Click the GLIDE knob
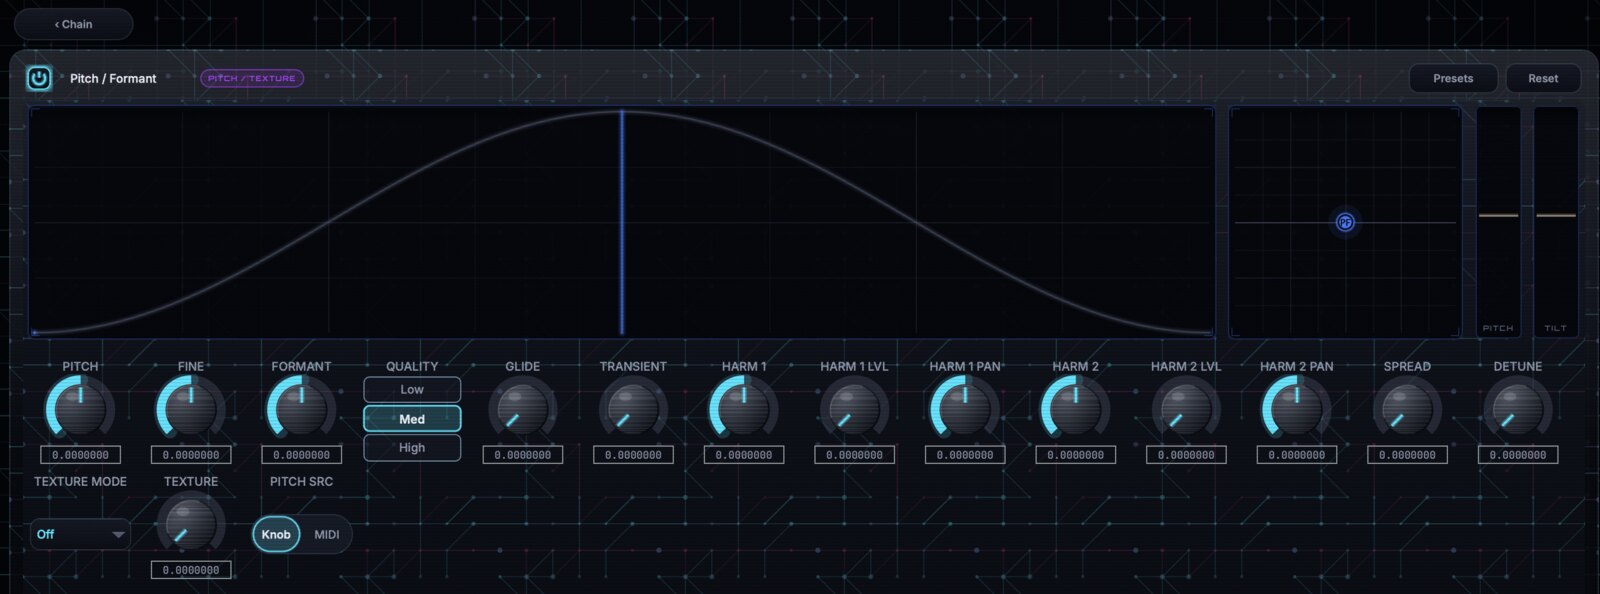This screenshot has width=1600, height=594. click(523, 409)
